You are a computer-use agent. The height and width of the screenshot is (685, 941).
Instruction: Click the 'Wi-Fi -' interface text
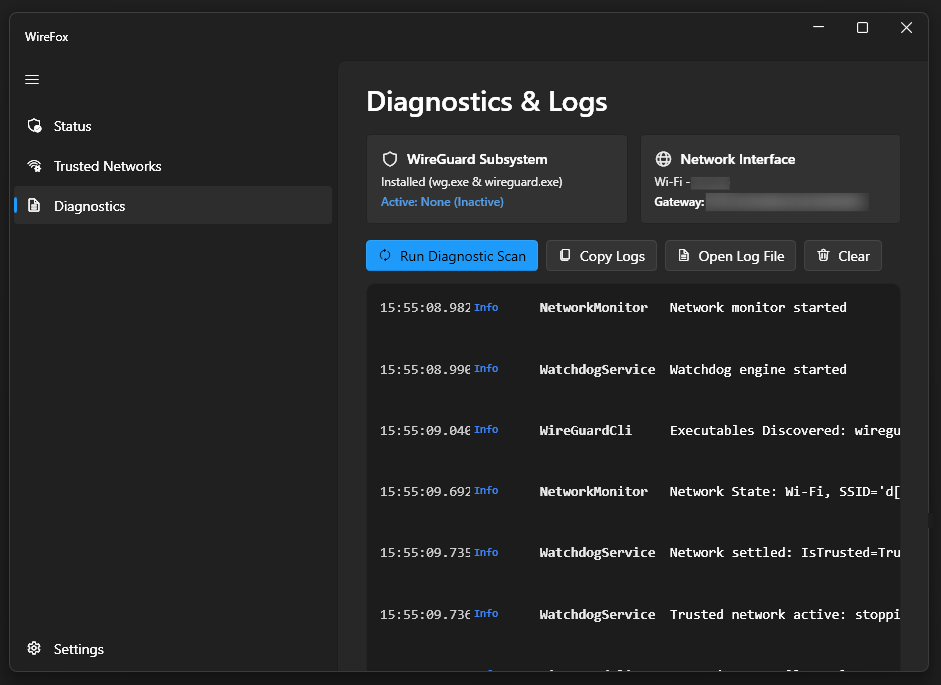672,182
